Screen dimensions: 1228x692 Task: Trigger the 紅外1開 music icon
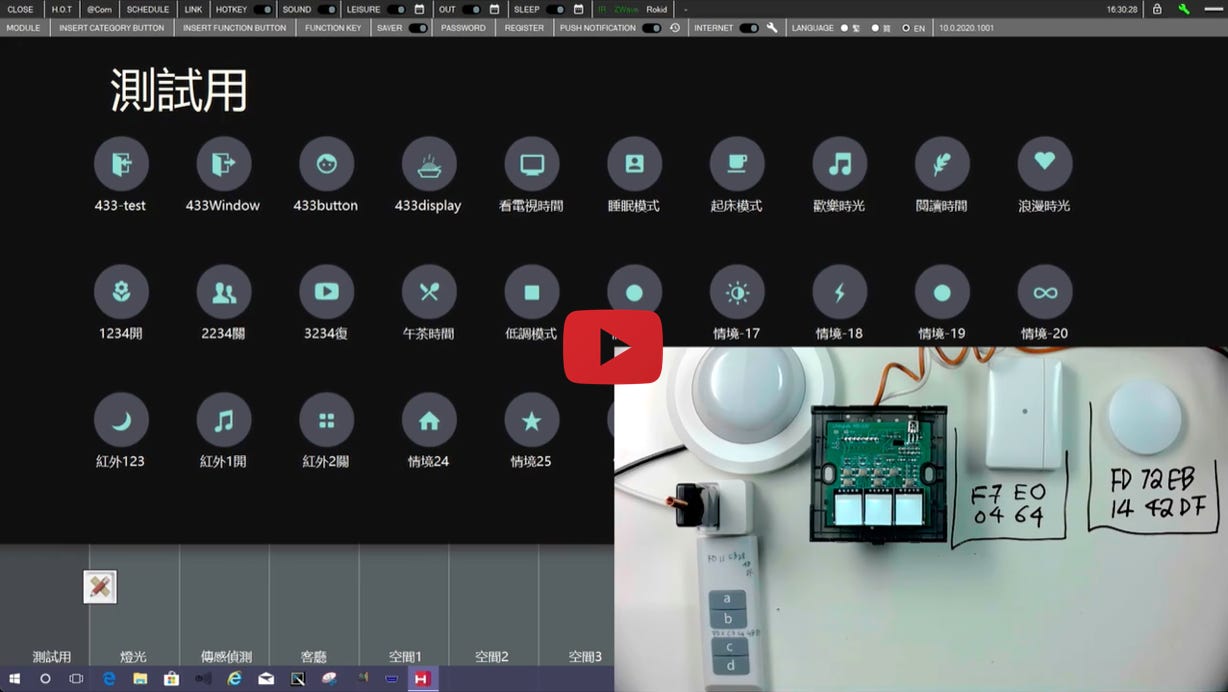tap(223, 420)
